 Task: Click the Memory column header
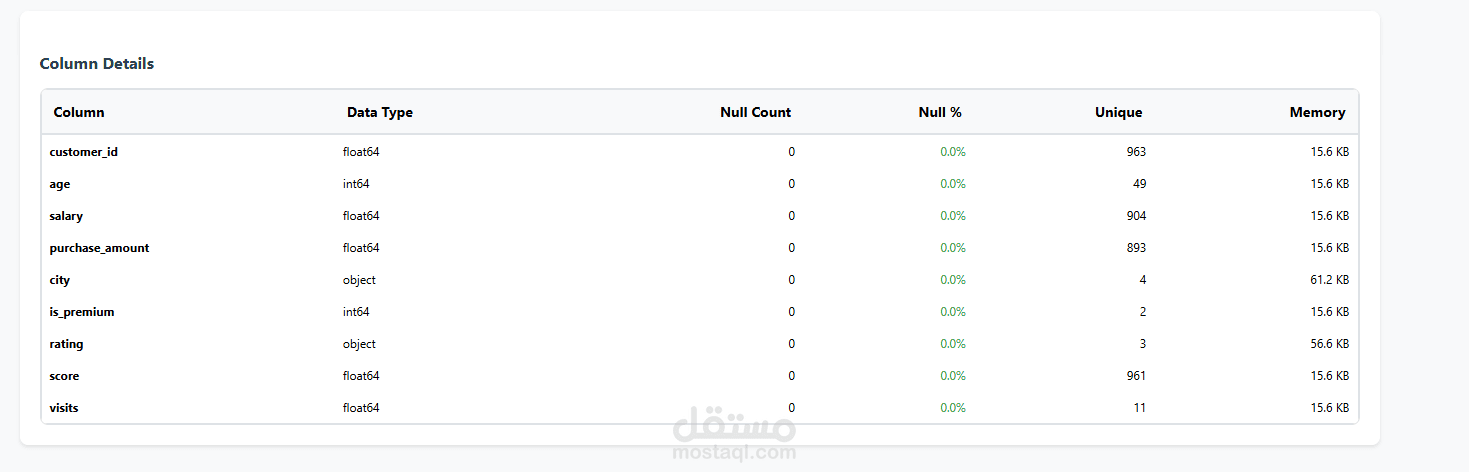(1317, 113)
